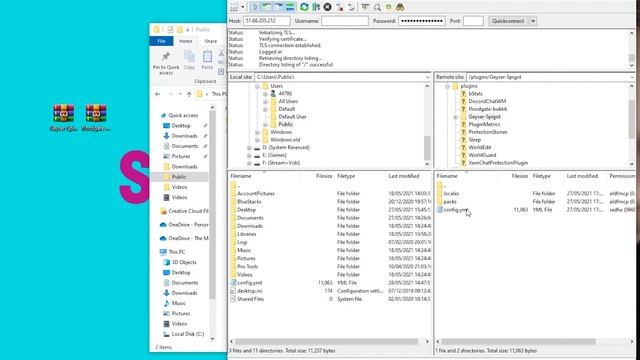
Task: Toggle the transfer queue display
Action: (290, 7)
